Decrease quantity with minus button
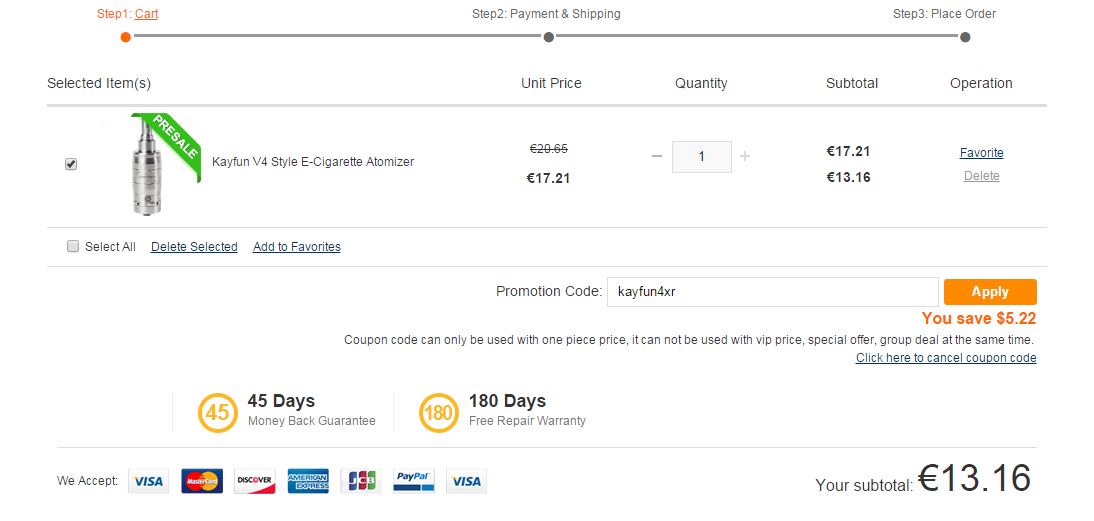Screen dimensions: 1094x521 point(656,156)
